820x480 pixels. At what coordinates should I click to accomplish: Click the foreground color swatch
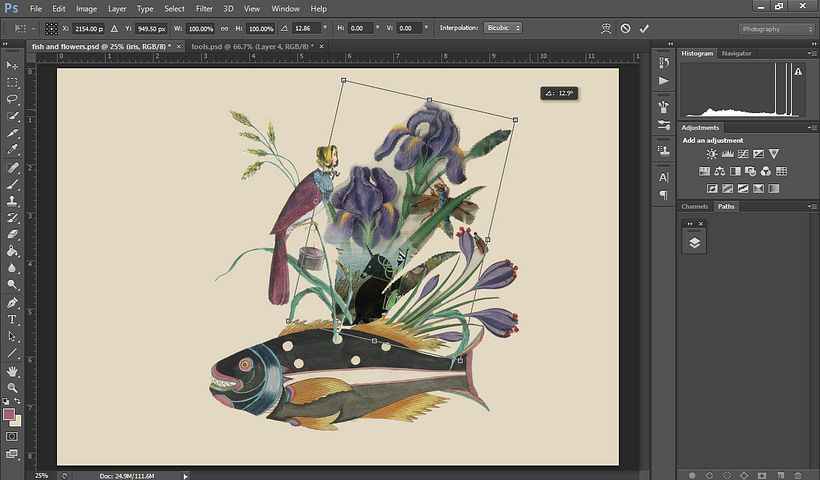point(9,413)
